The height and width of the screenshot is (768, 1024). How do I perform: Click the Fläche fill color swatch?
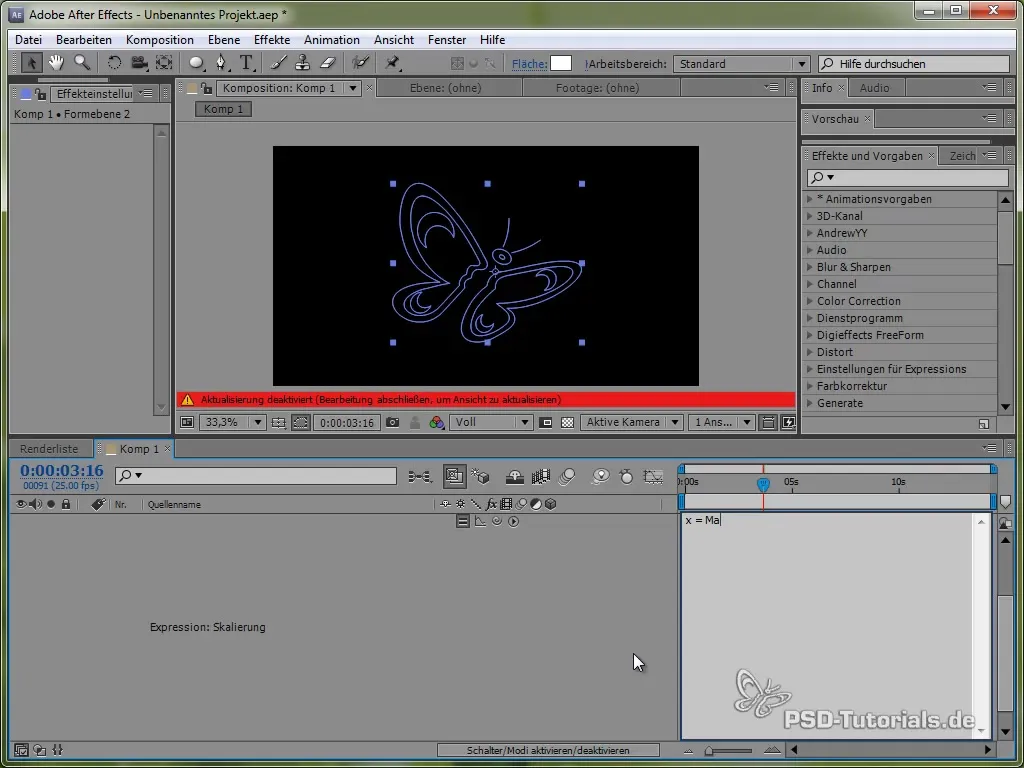click(561, 63)
